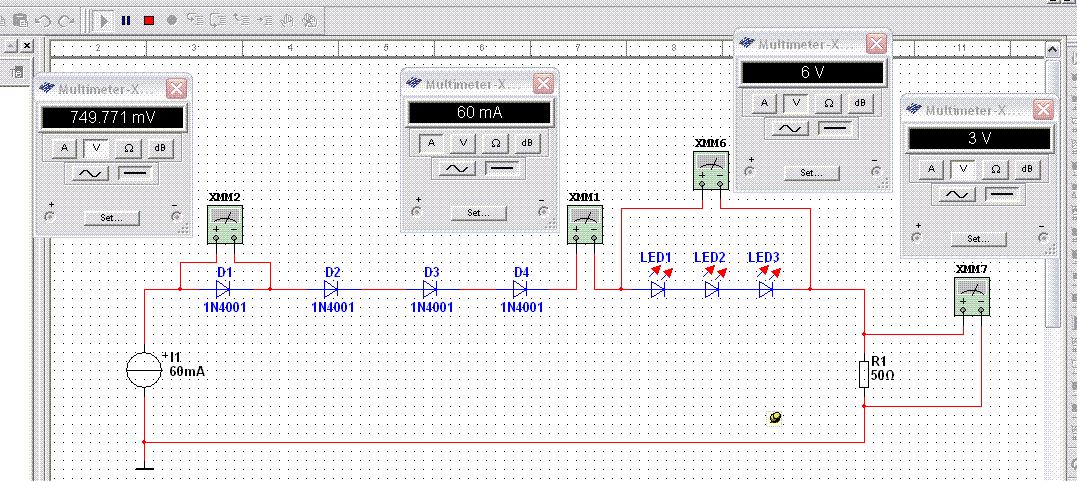Screen dimensions: 1077x481
Task: Click the '1N4001' label under D3
Action: click(431, 307)
